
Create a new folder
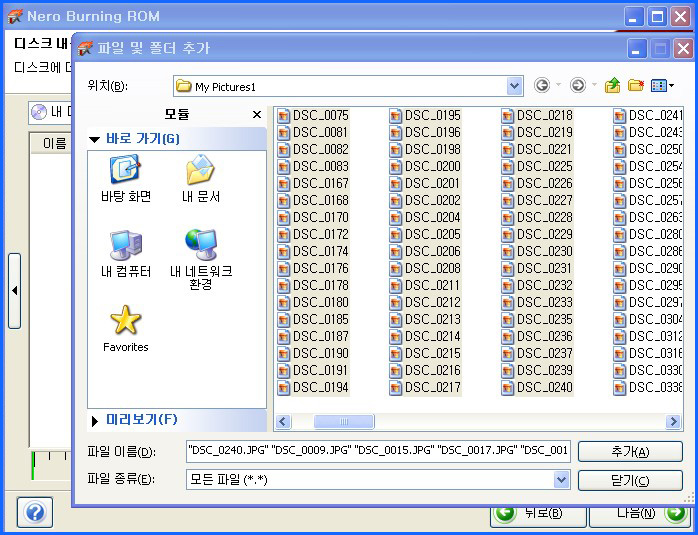click(x=636, y=85)
